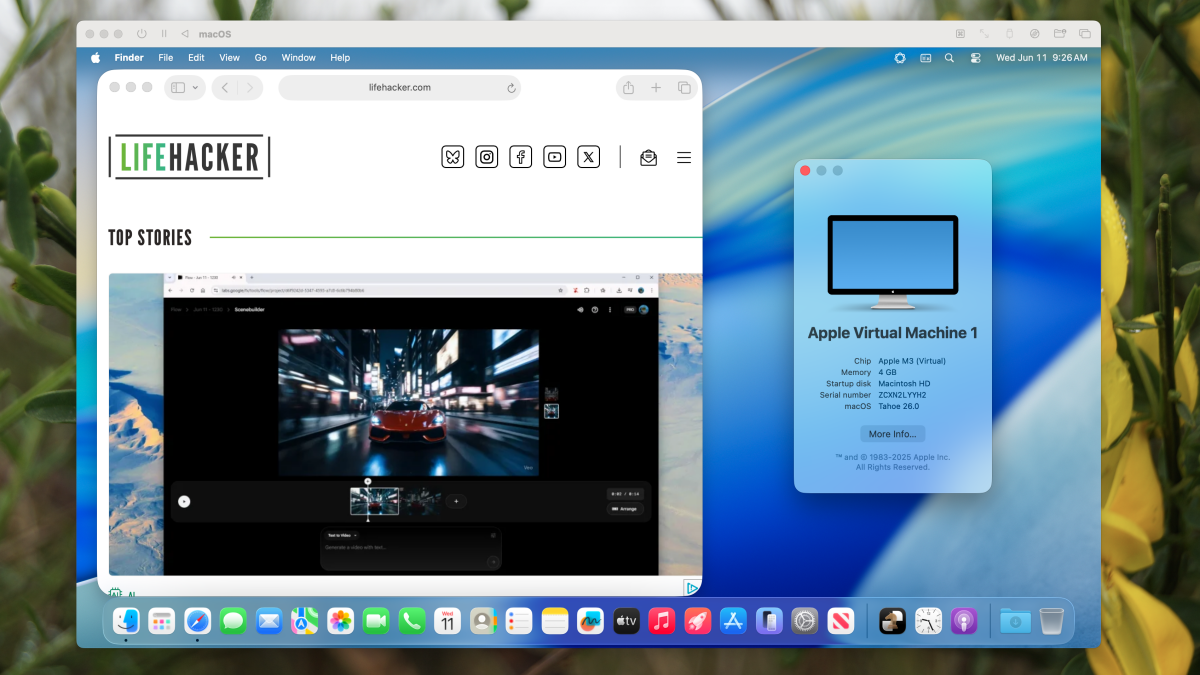The height and width of the screenshot is (675, 1200).
Task: Open the top story thumbnail image
Action: (405, 424)
